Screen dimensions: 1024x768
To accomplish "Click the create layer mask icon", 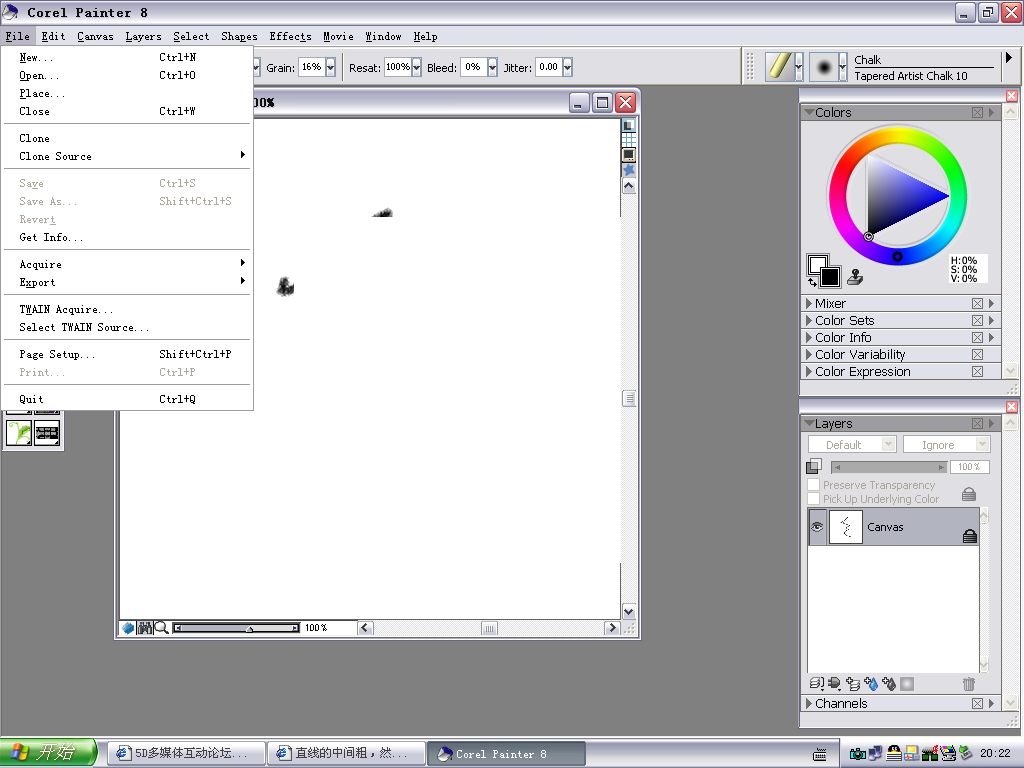I will tap(907, 684).
